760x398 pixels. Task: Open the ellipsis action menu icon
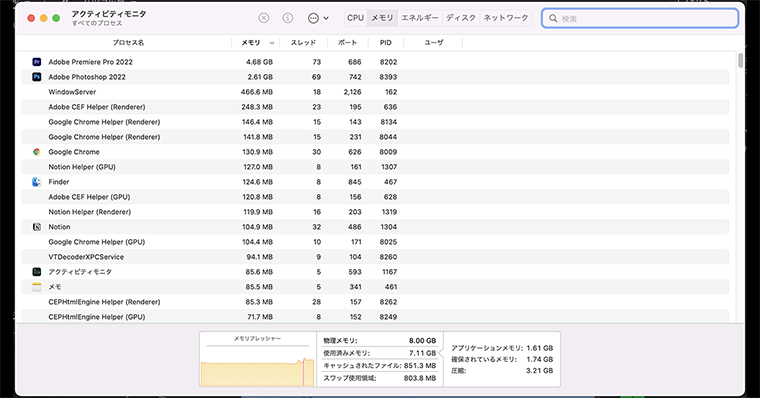click(x=314, y=18)
